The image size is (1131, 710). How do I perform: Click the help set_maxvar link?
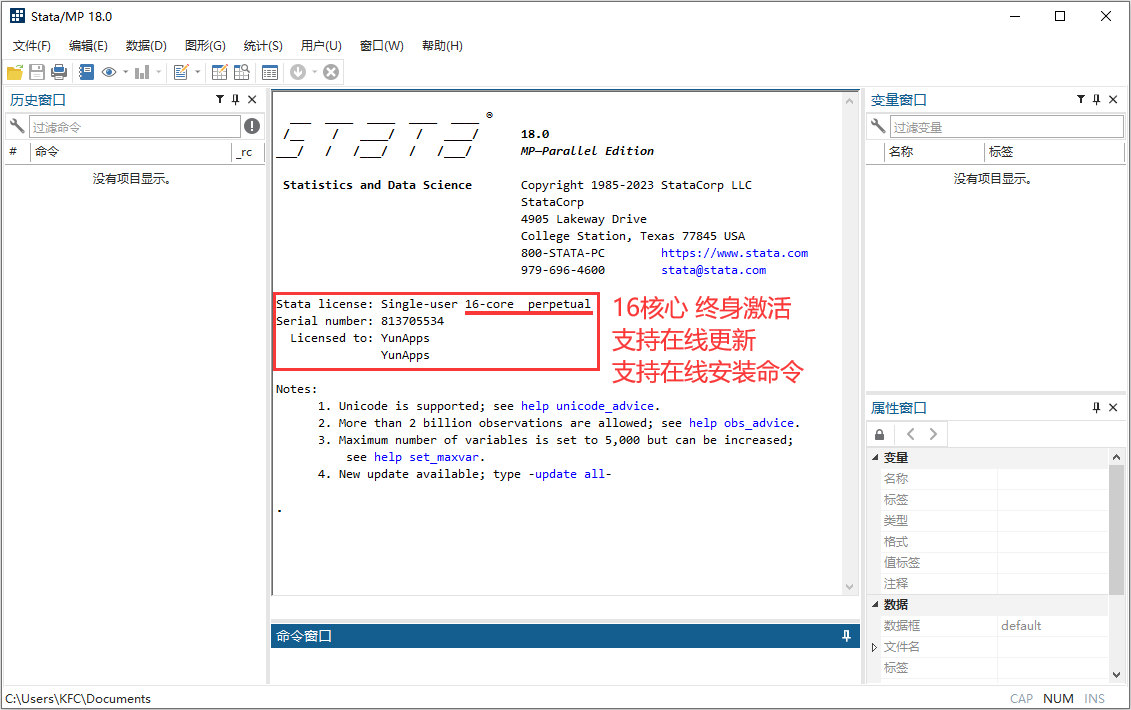pos(426,457)
